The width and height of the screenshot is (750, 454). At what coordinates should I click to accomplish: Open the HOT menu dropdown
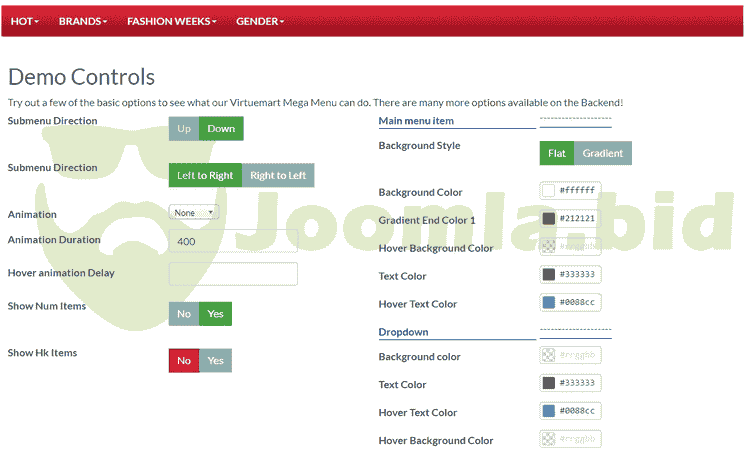(24, 21)
